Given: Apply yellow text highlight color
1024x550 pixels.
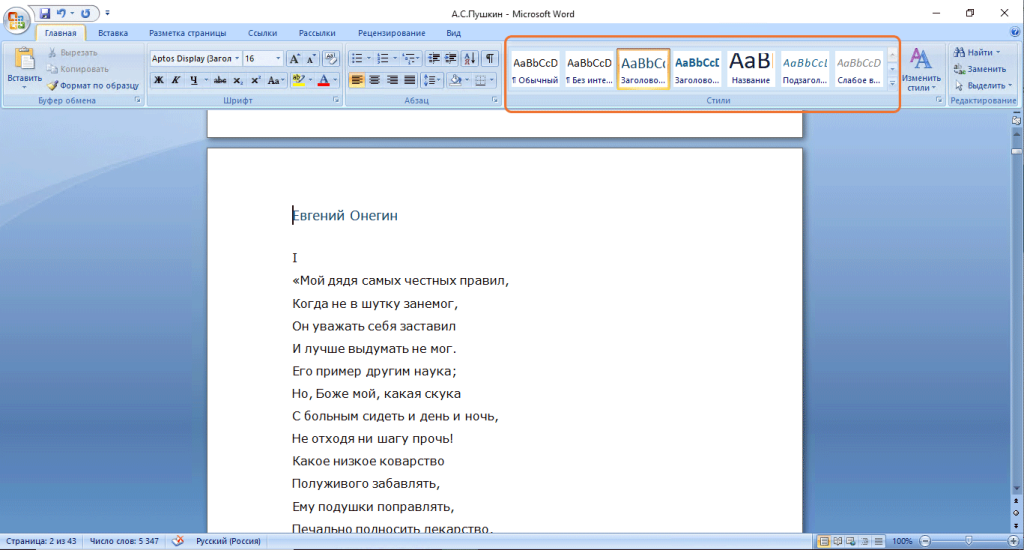Looking at the screenshot, I should coord(298,80).
